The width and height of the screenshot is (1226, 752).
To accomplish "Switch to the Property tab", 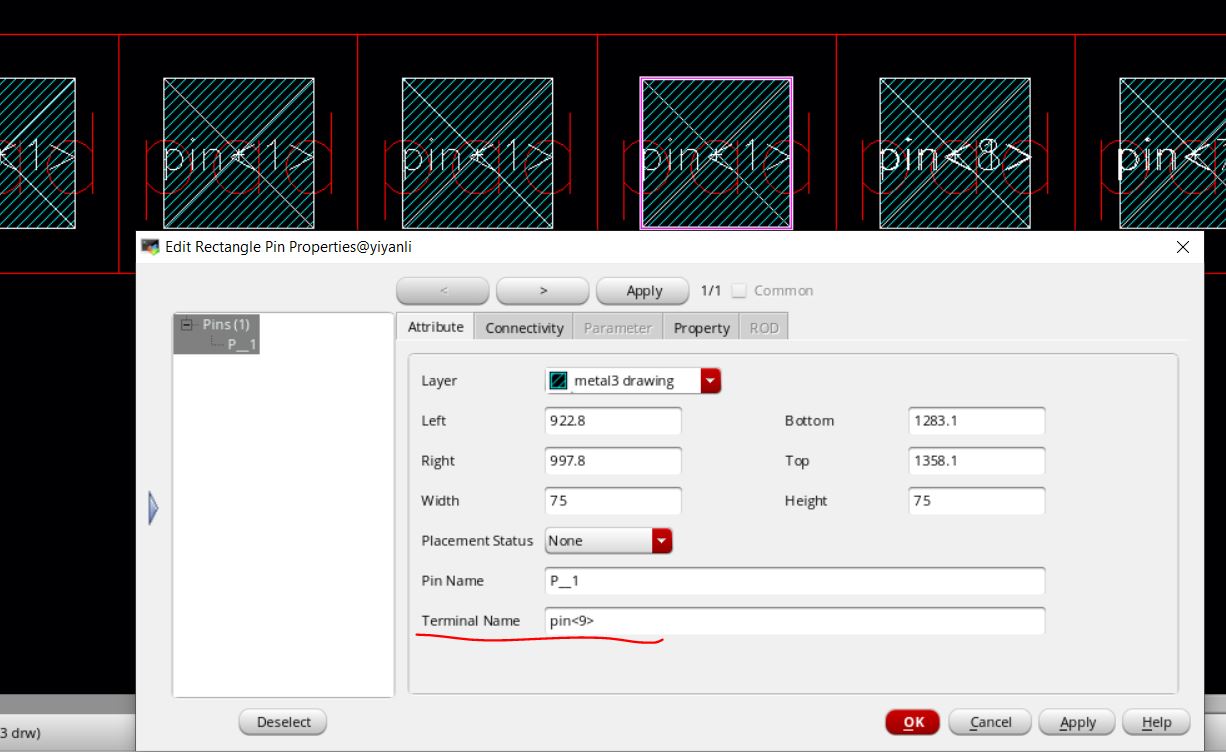I will point(701,328).
